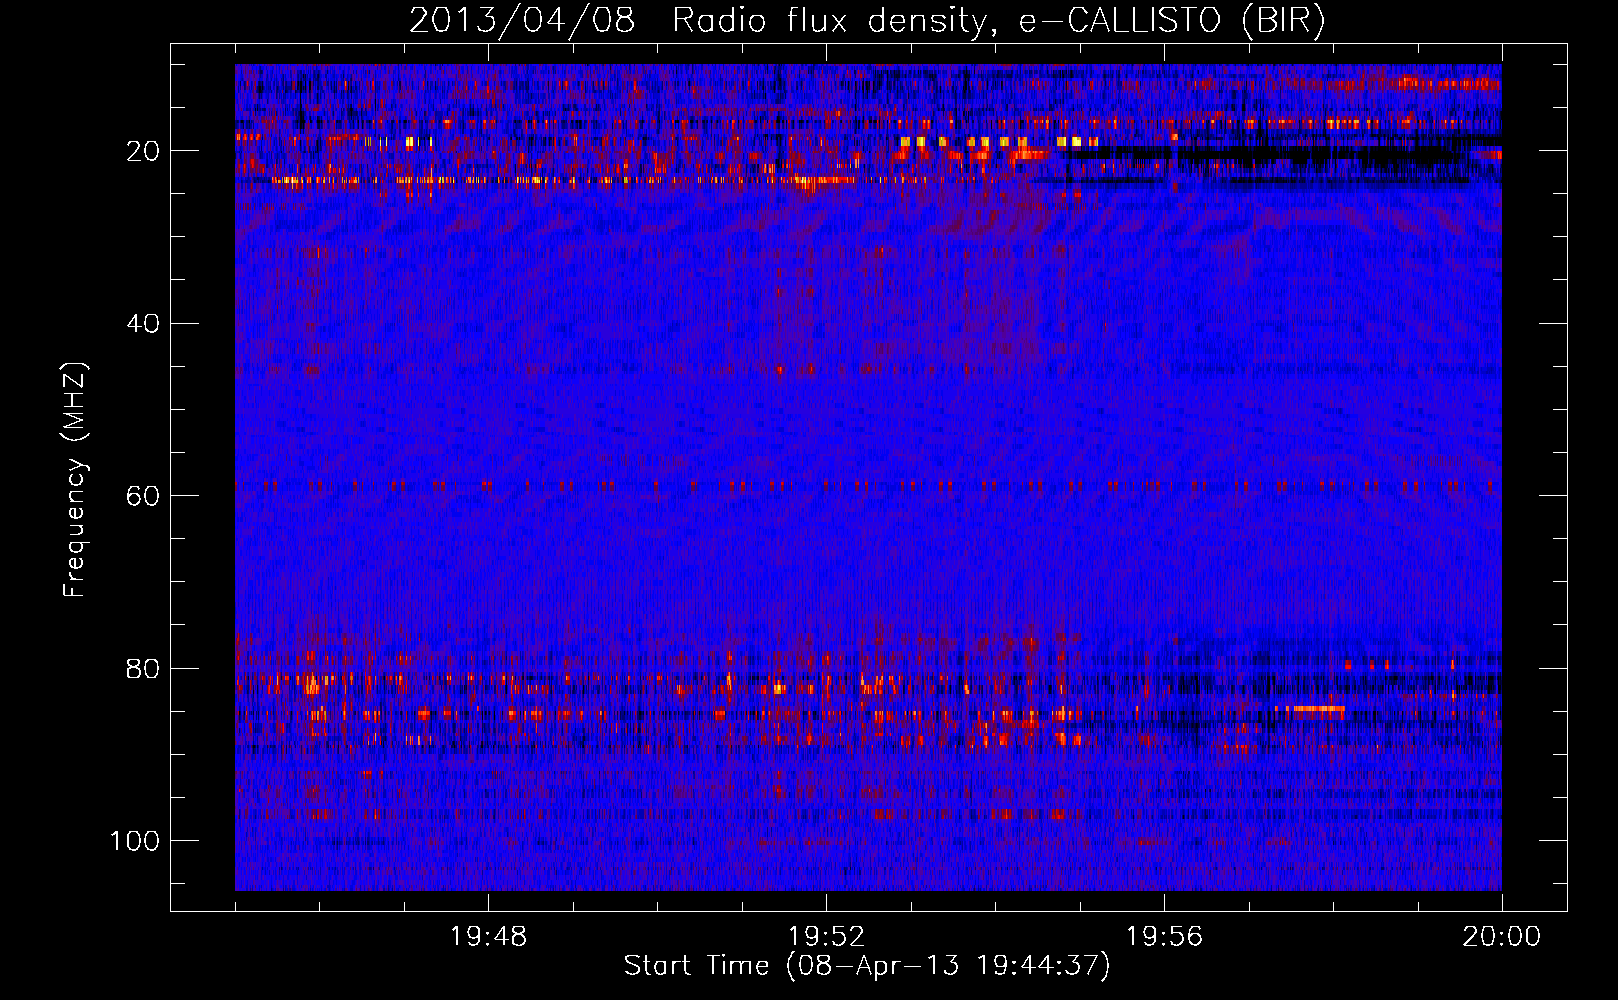Click the 20:00 time tick label

(x=1502, y=937)
